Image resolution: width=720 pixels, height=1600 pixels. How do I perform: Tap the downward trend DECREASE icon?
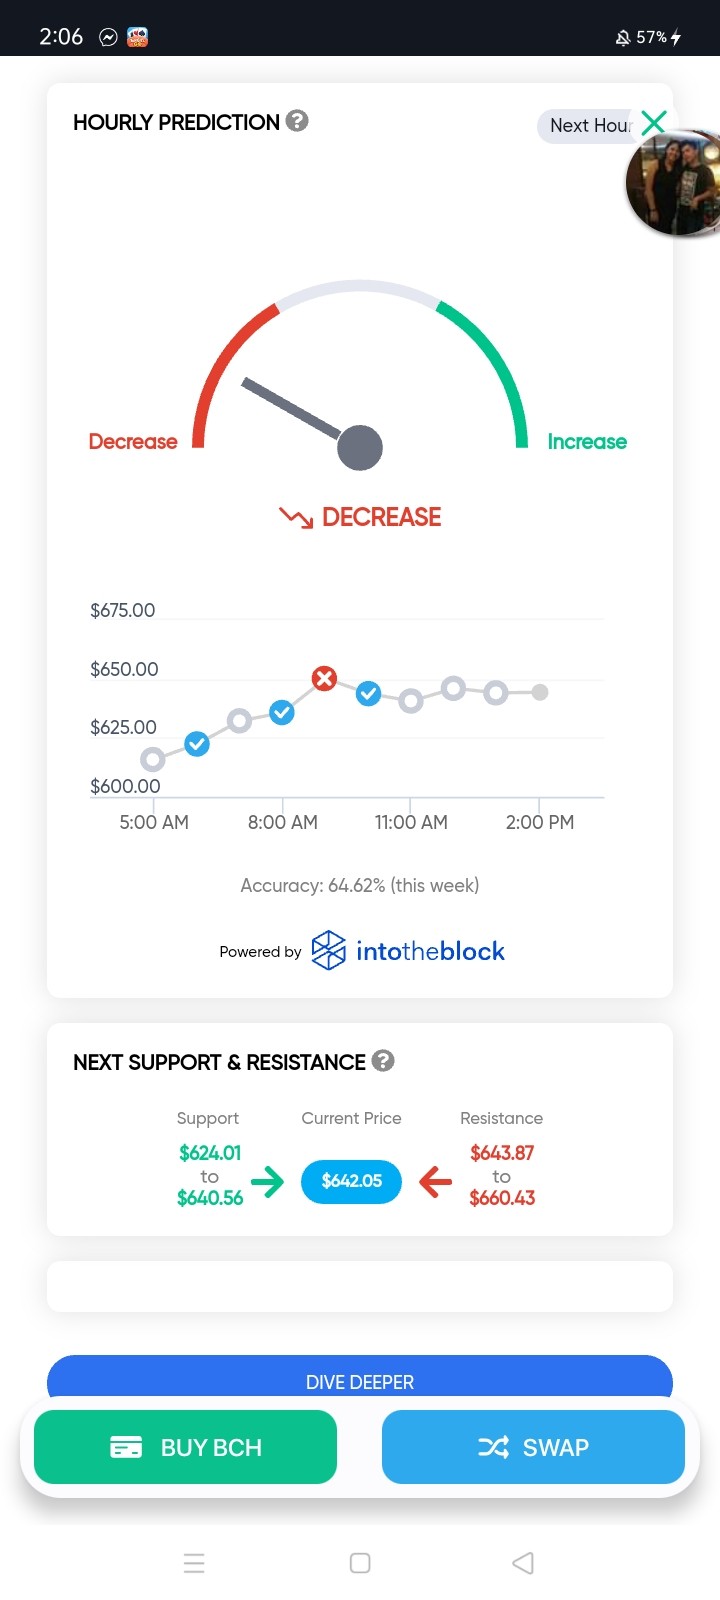(x=296, y=517)
